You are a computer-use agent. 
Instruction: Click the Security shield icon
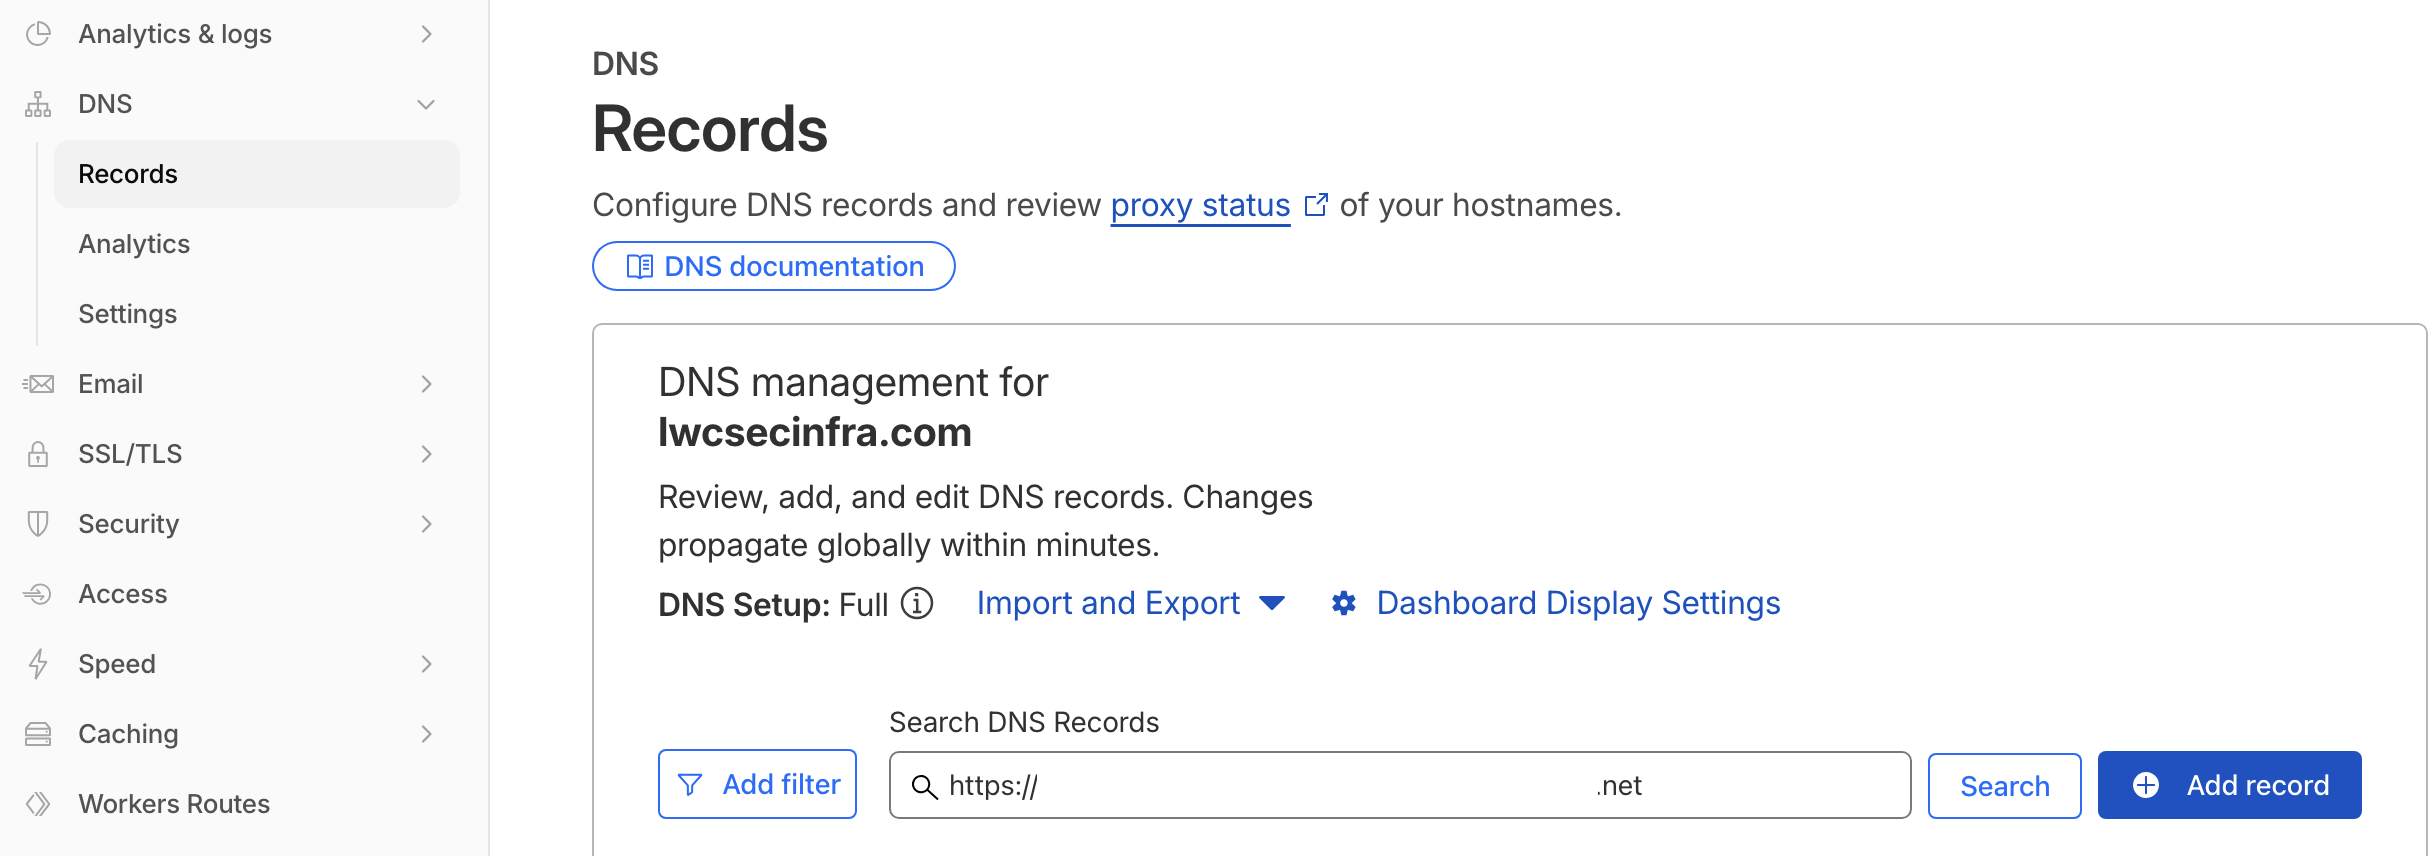(38, 524)
